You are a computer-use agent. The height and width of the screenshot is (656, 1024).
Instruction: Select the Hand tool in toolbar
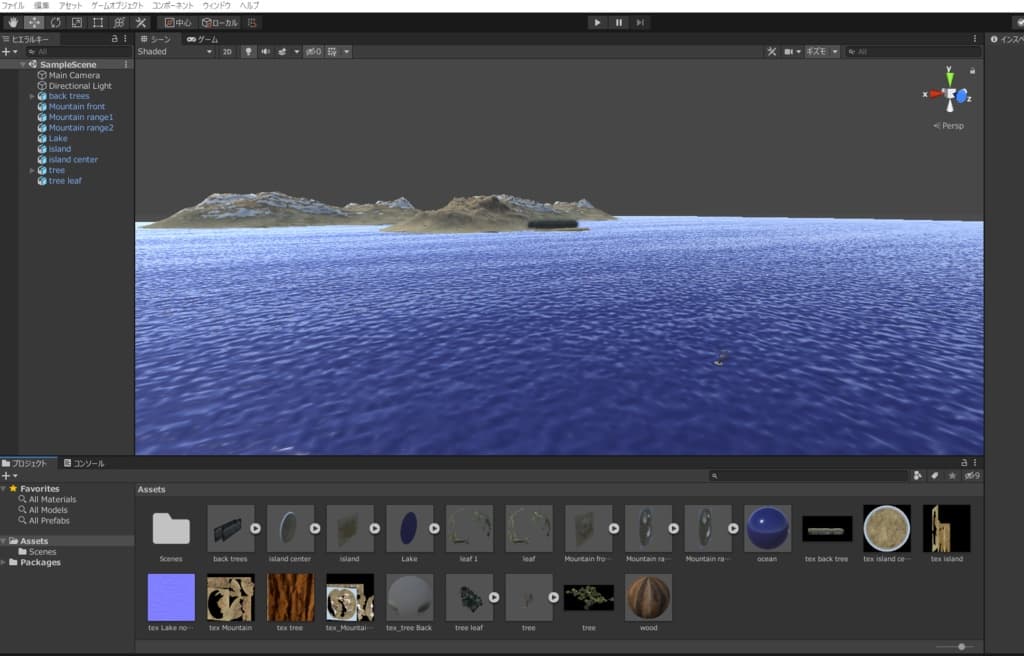[12, 22]
